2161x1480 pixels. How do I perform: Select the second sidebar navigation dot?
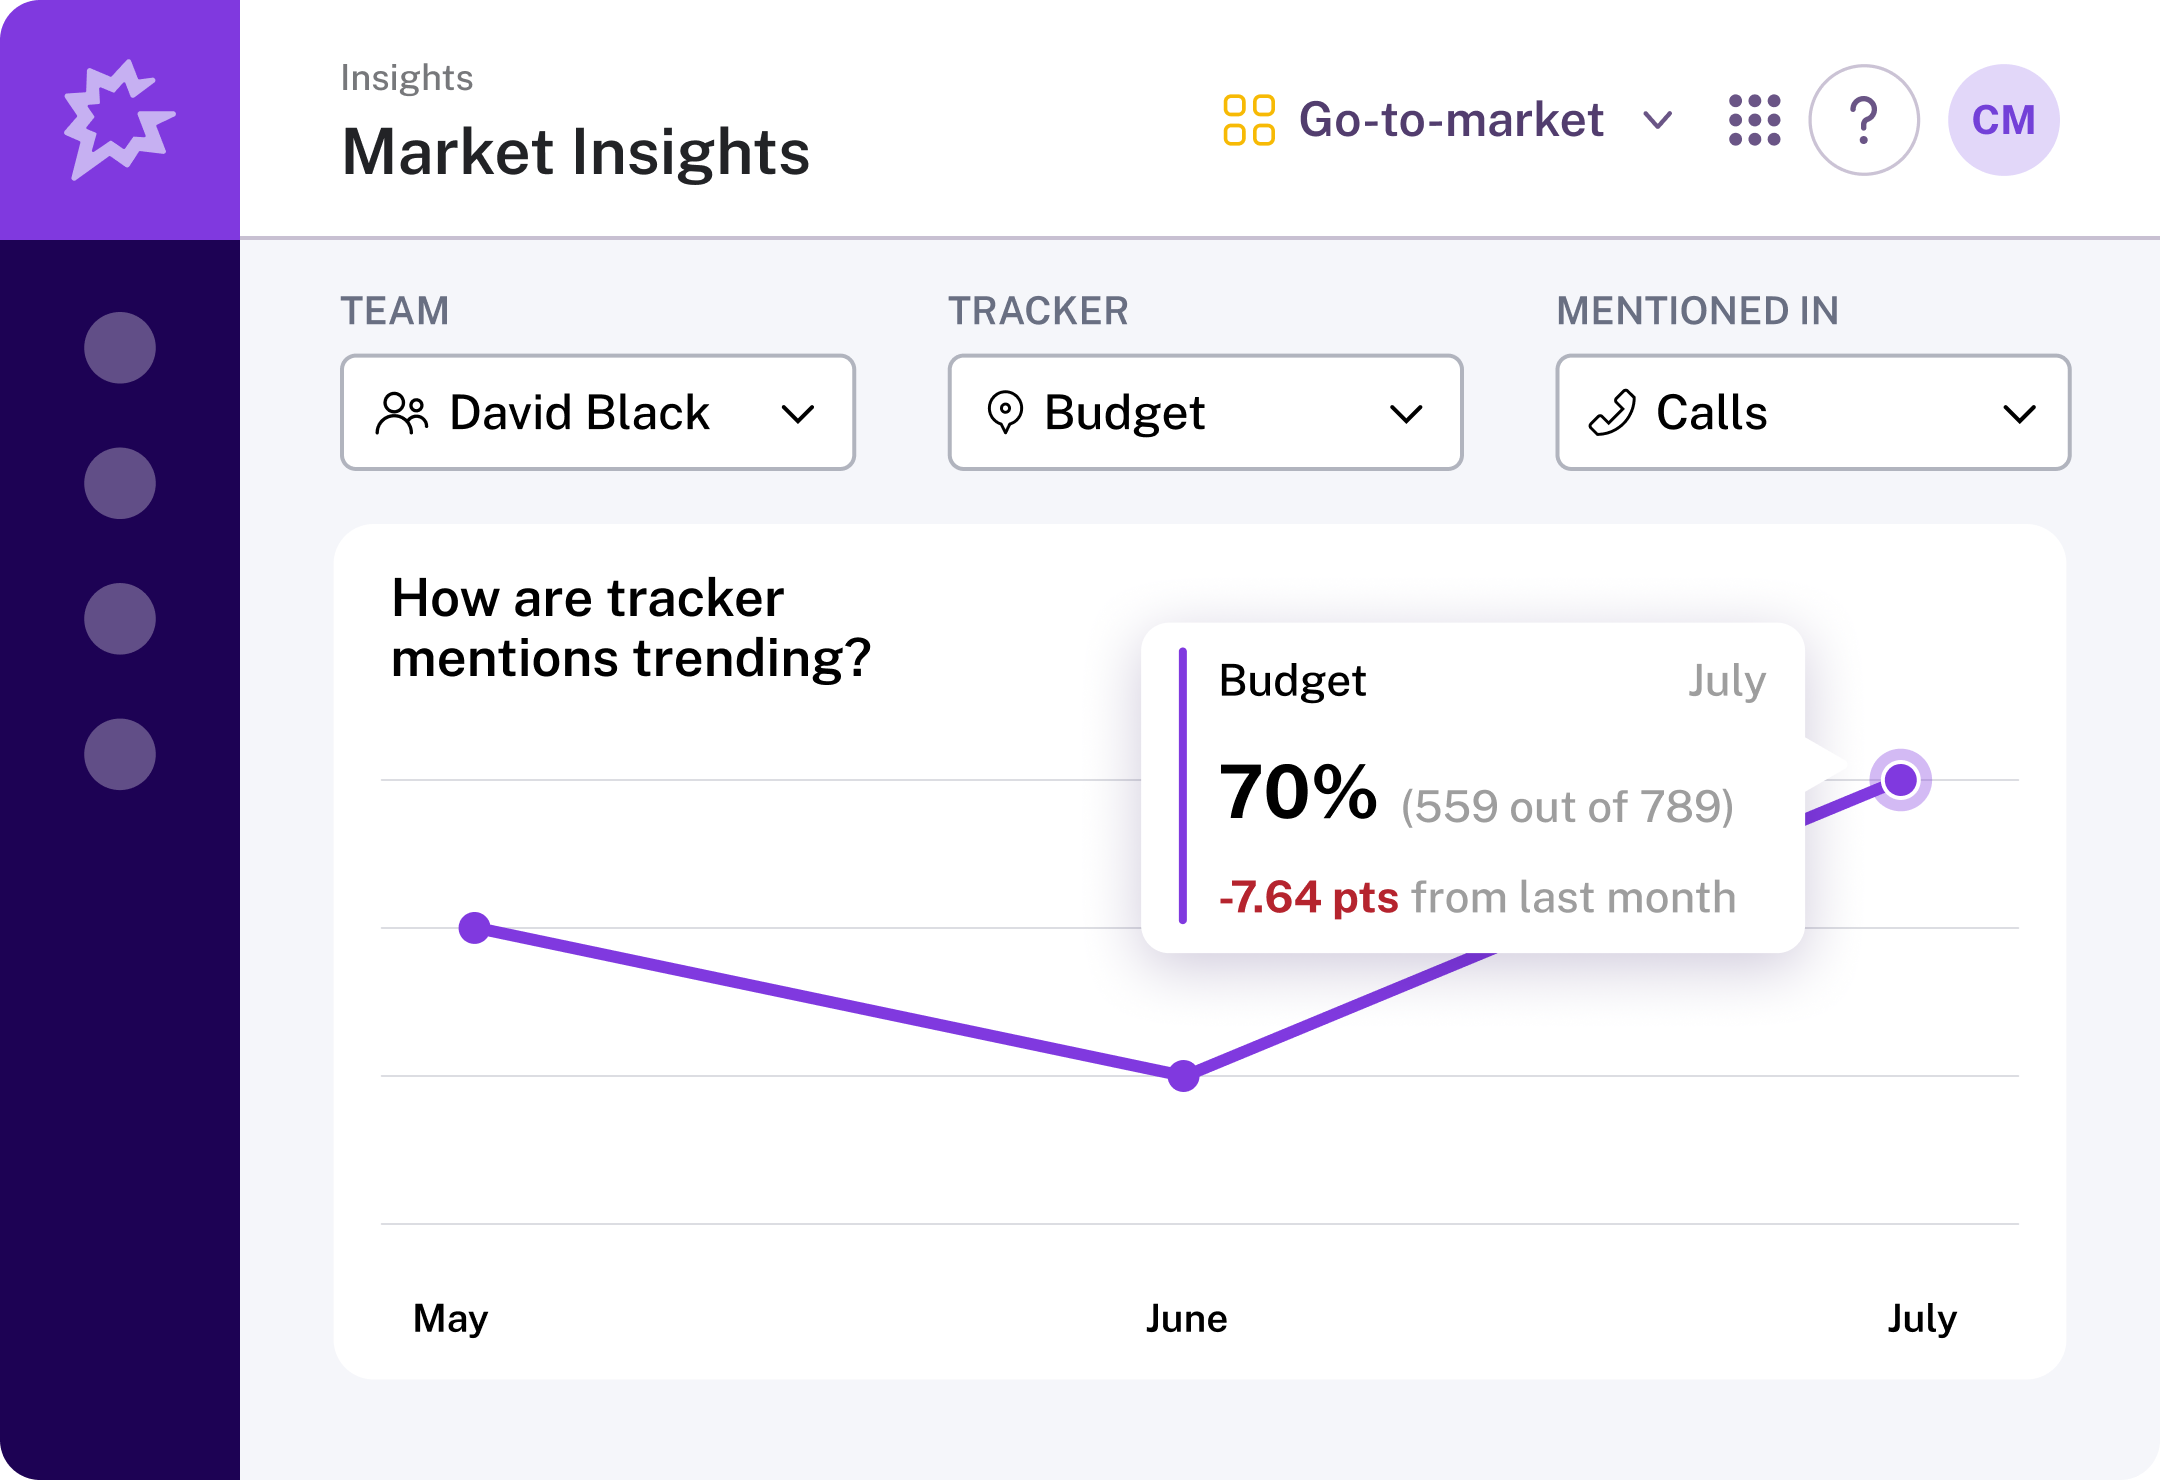[120, 483]
